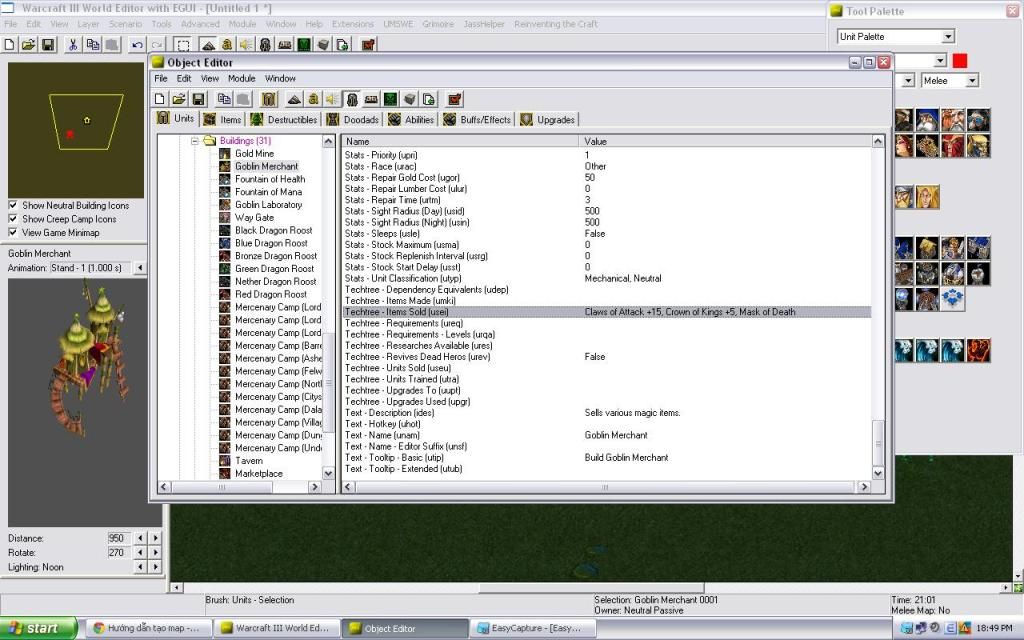
Task: Click arrow next to Animation Stand field
Action: coord(140,268)
